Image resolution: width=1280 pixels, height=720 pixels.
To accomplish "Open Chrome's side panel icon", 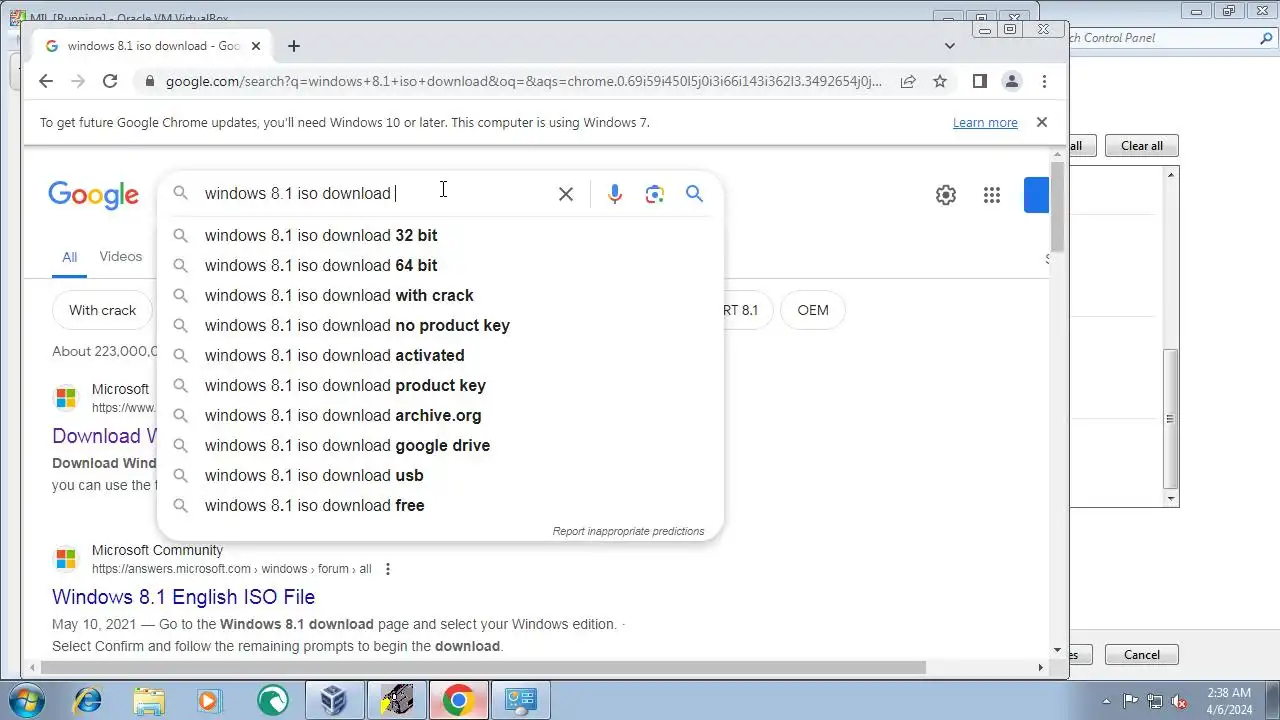I will 980,81.
